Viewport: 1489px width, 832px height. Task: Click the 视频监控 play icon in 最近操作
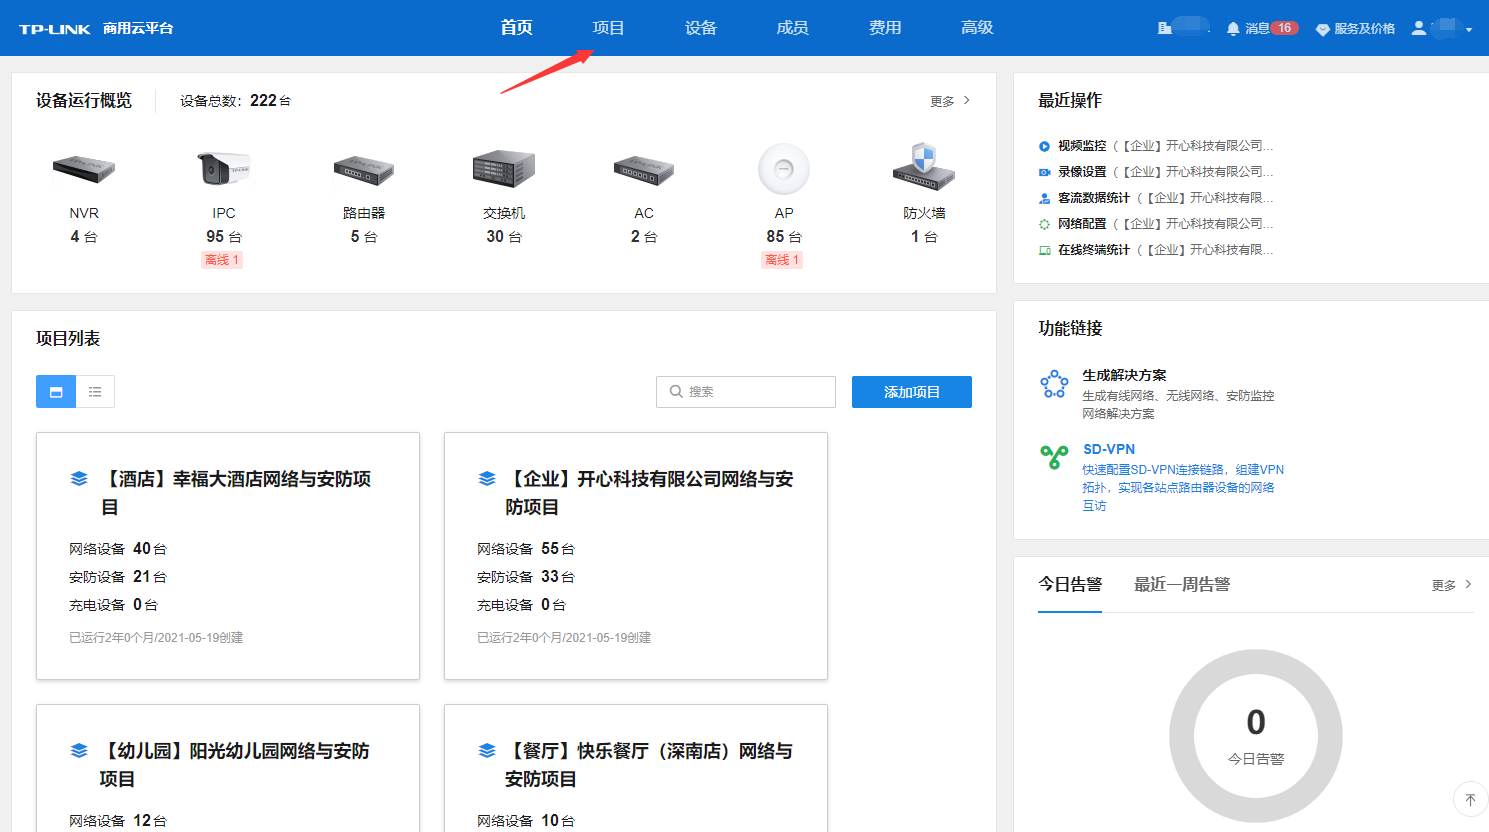1043,146
